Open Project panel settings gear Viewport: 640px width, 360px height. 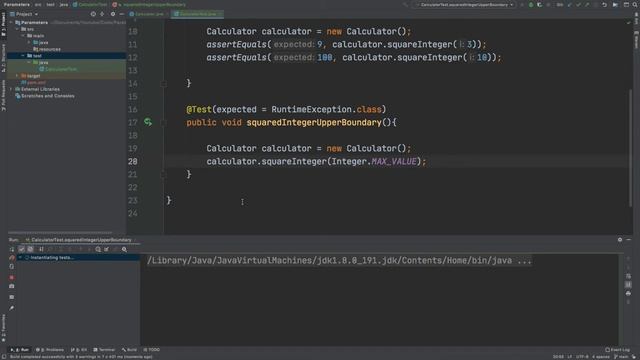113,14
